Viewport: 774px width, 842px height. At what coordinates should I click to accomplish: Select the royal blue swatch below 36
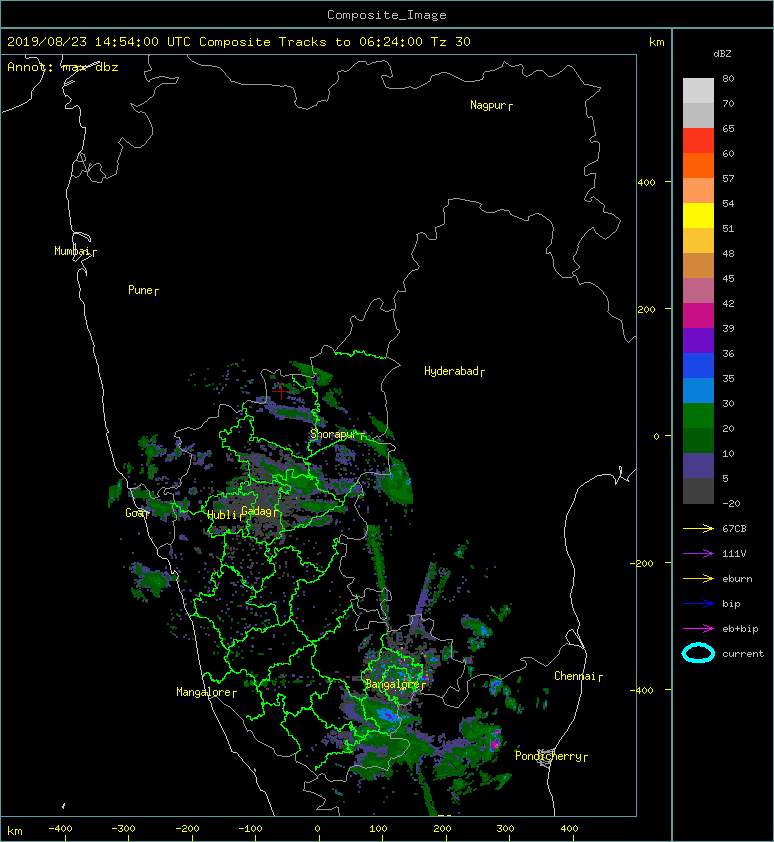click(x=698, y=366)
